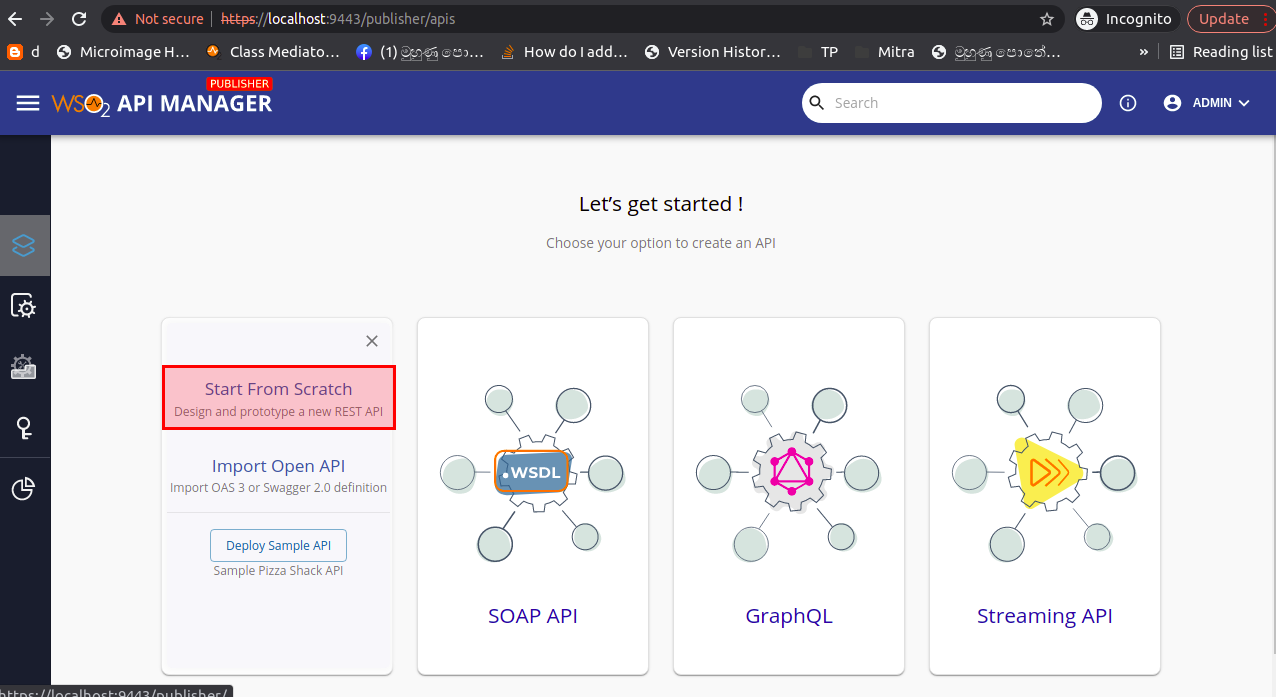Open the Mitra bookmarks folder

pyautogui.click(x=885, y=52)
